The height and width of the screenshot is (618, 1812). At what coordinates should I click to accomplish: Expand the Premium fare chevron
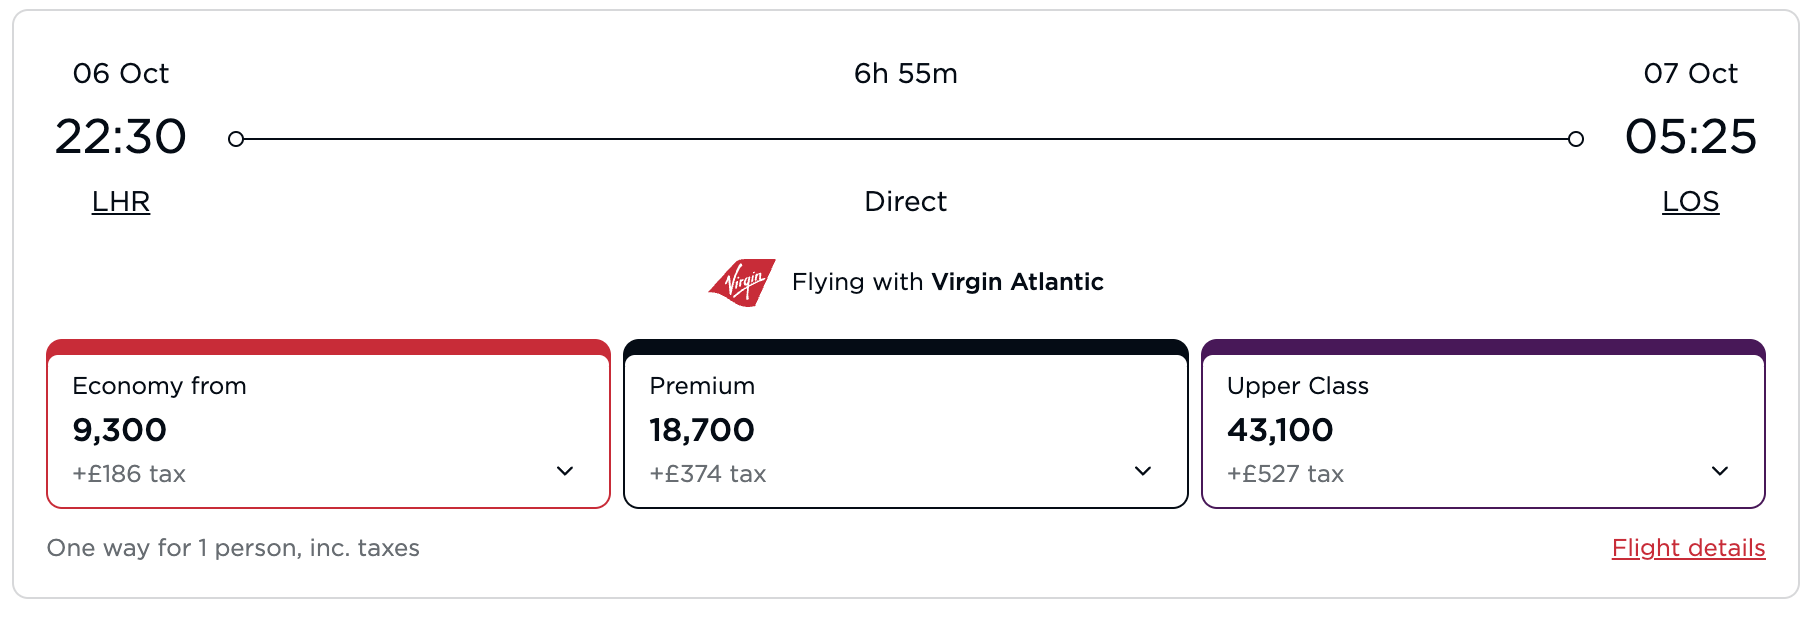click(1143, 471)
